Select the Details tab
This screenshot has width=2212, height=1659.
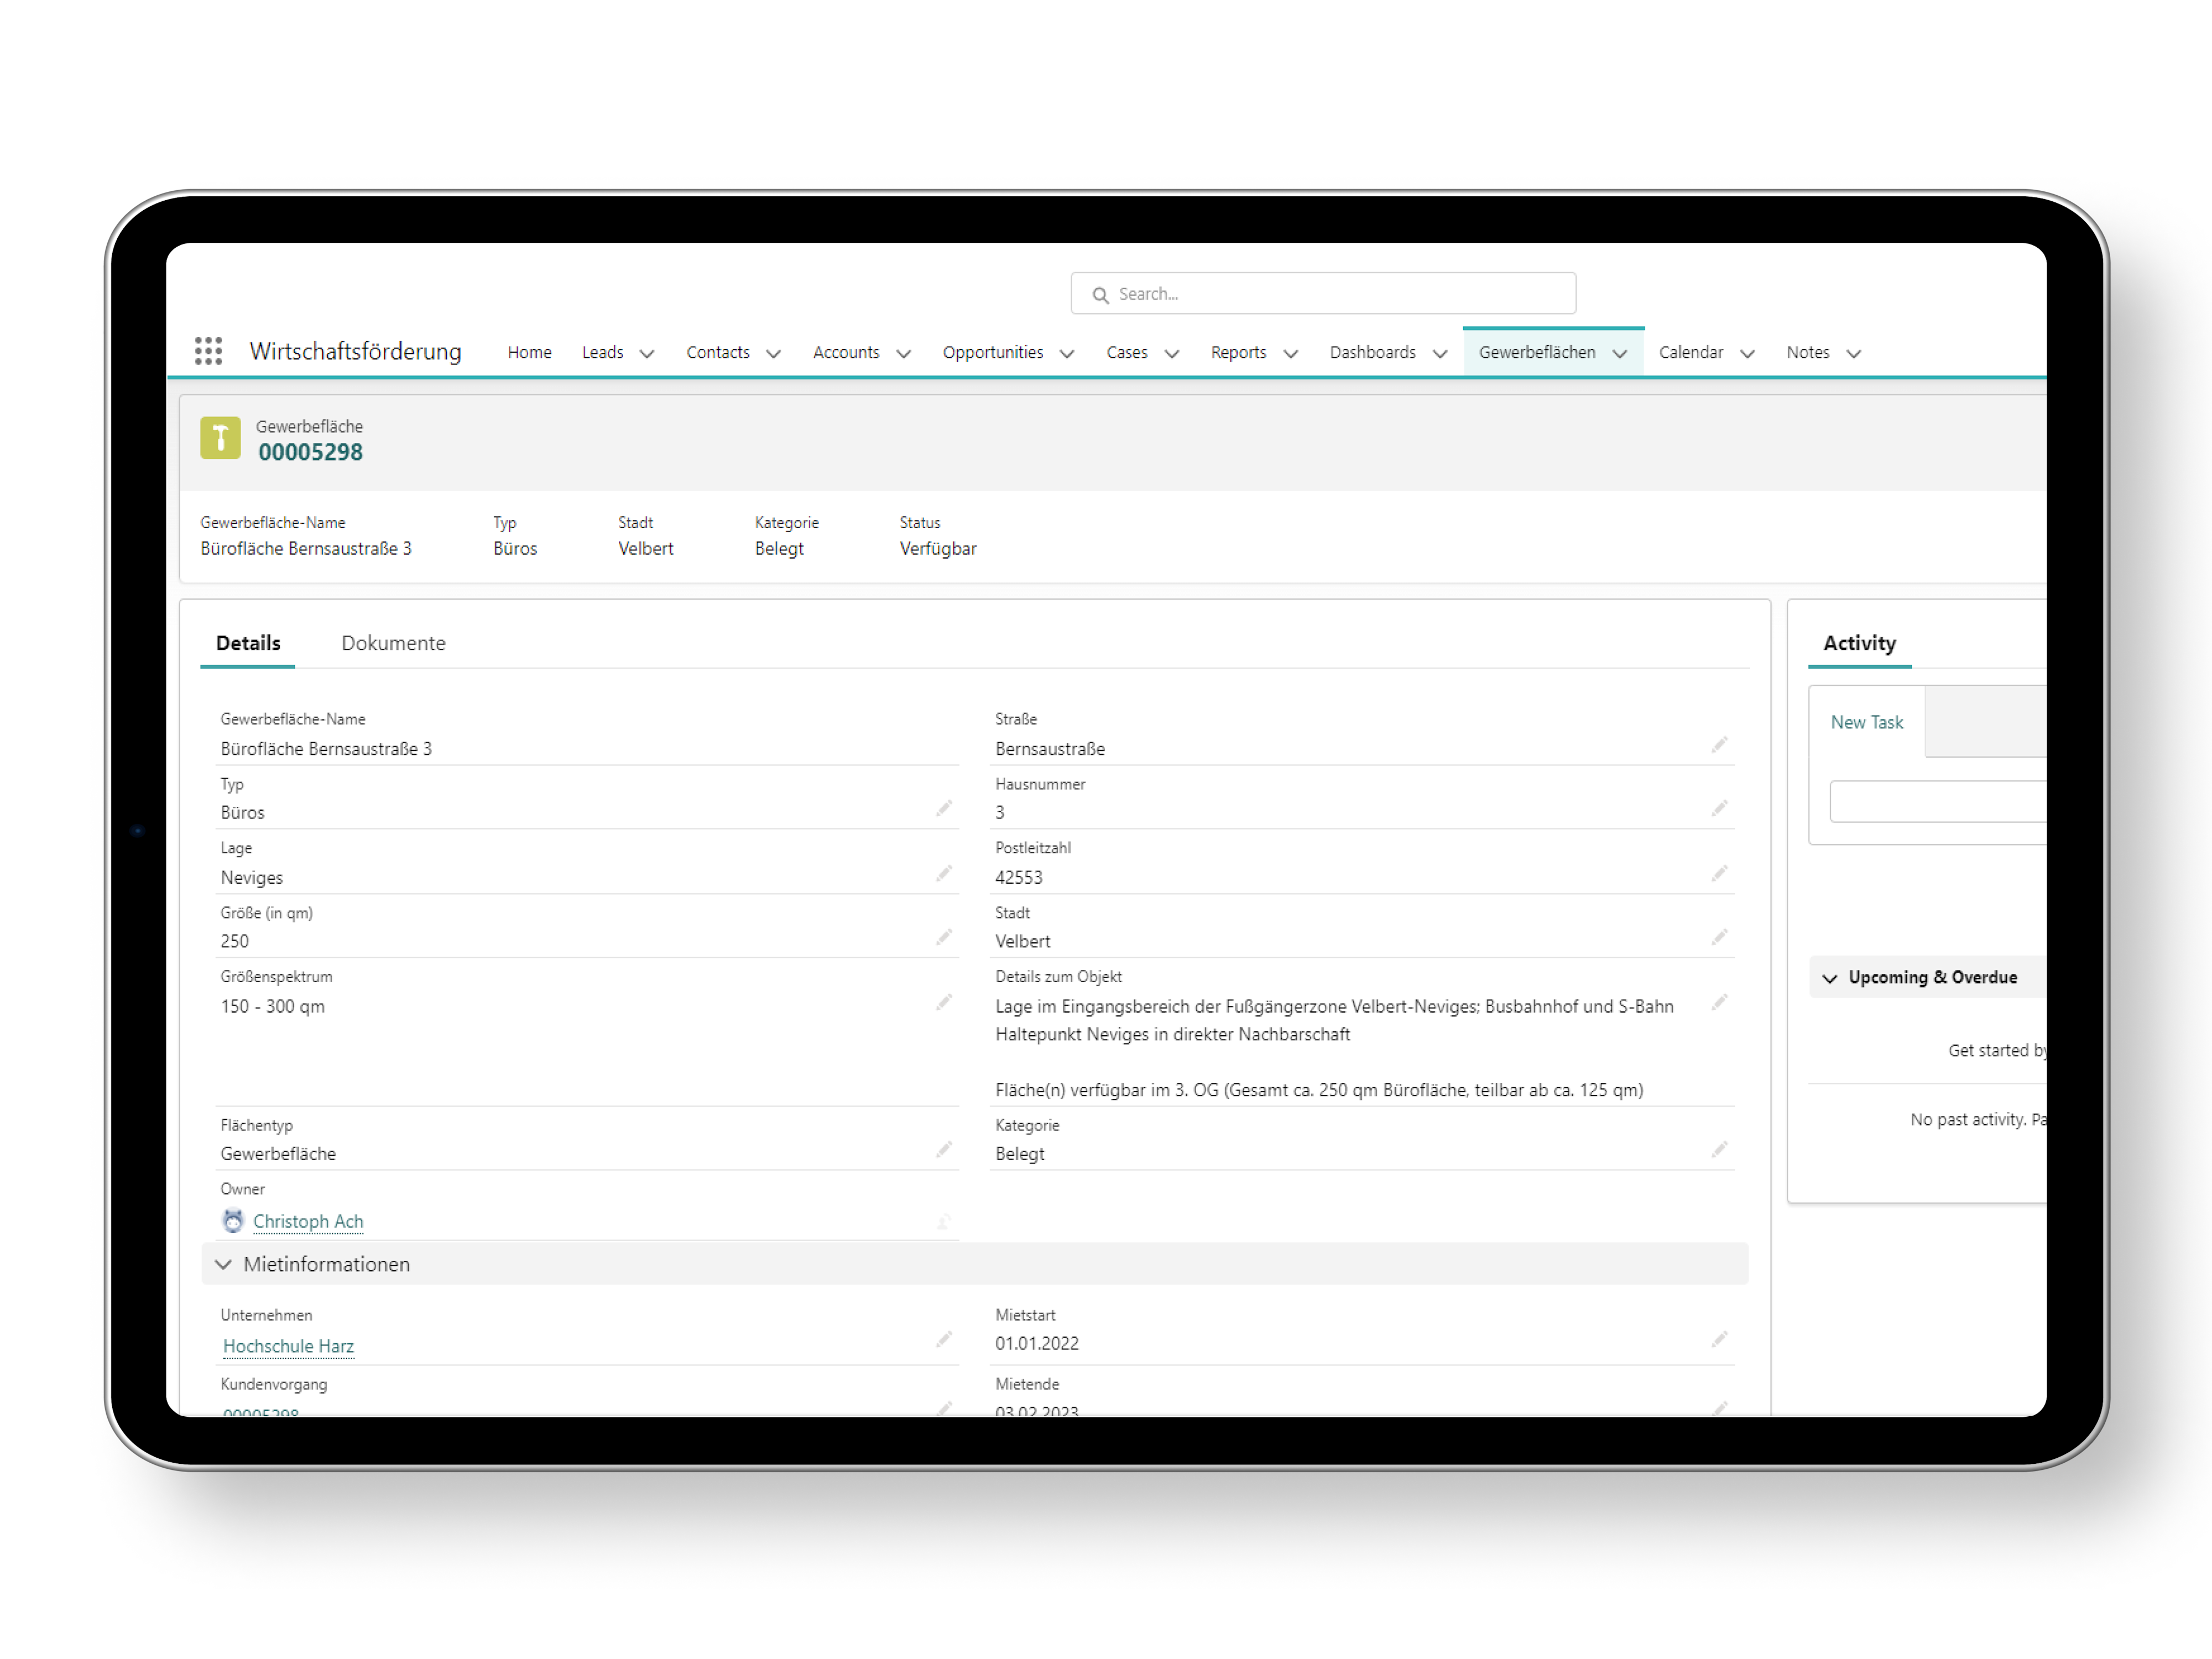[x=251, y=641]
